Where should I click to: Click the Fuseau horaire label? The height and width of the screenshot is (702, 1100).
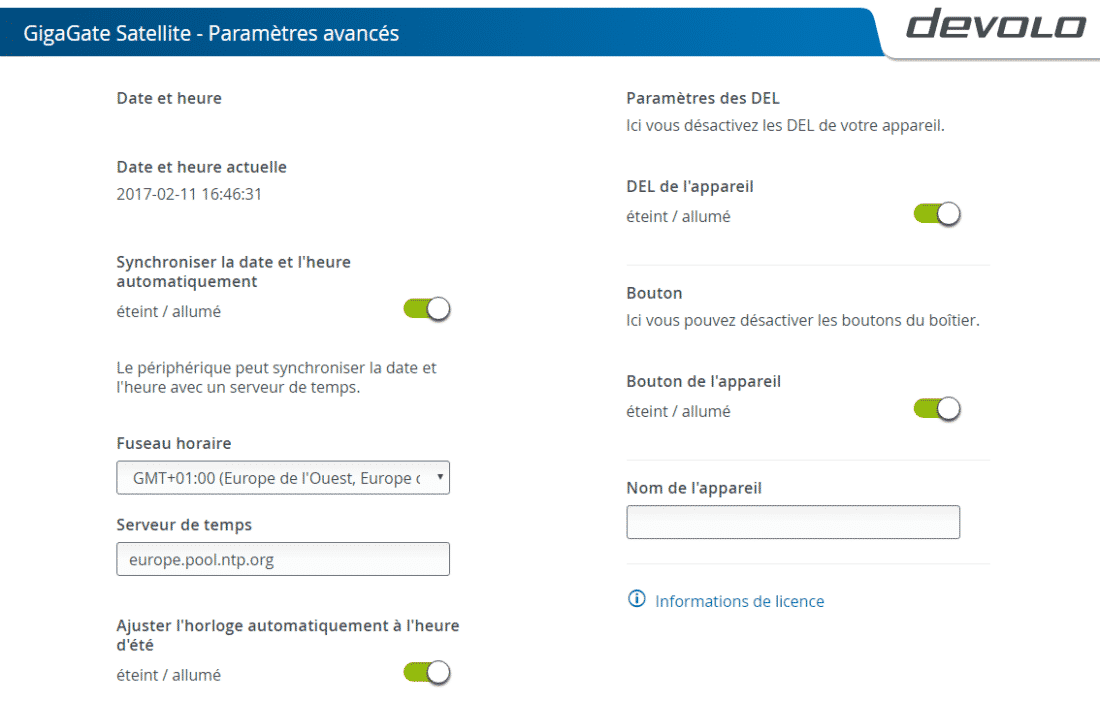174,443
